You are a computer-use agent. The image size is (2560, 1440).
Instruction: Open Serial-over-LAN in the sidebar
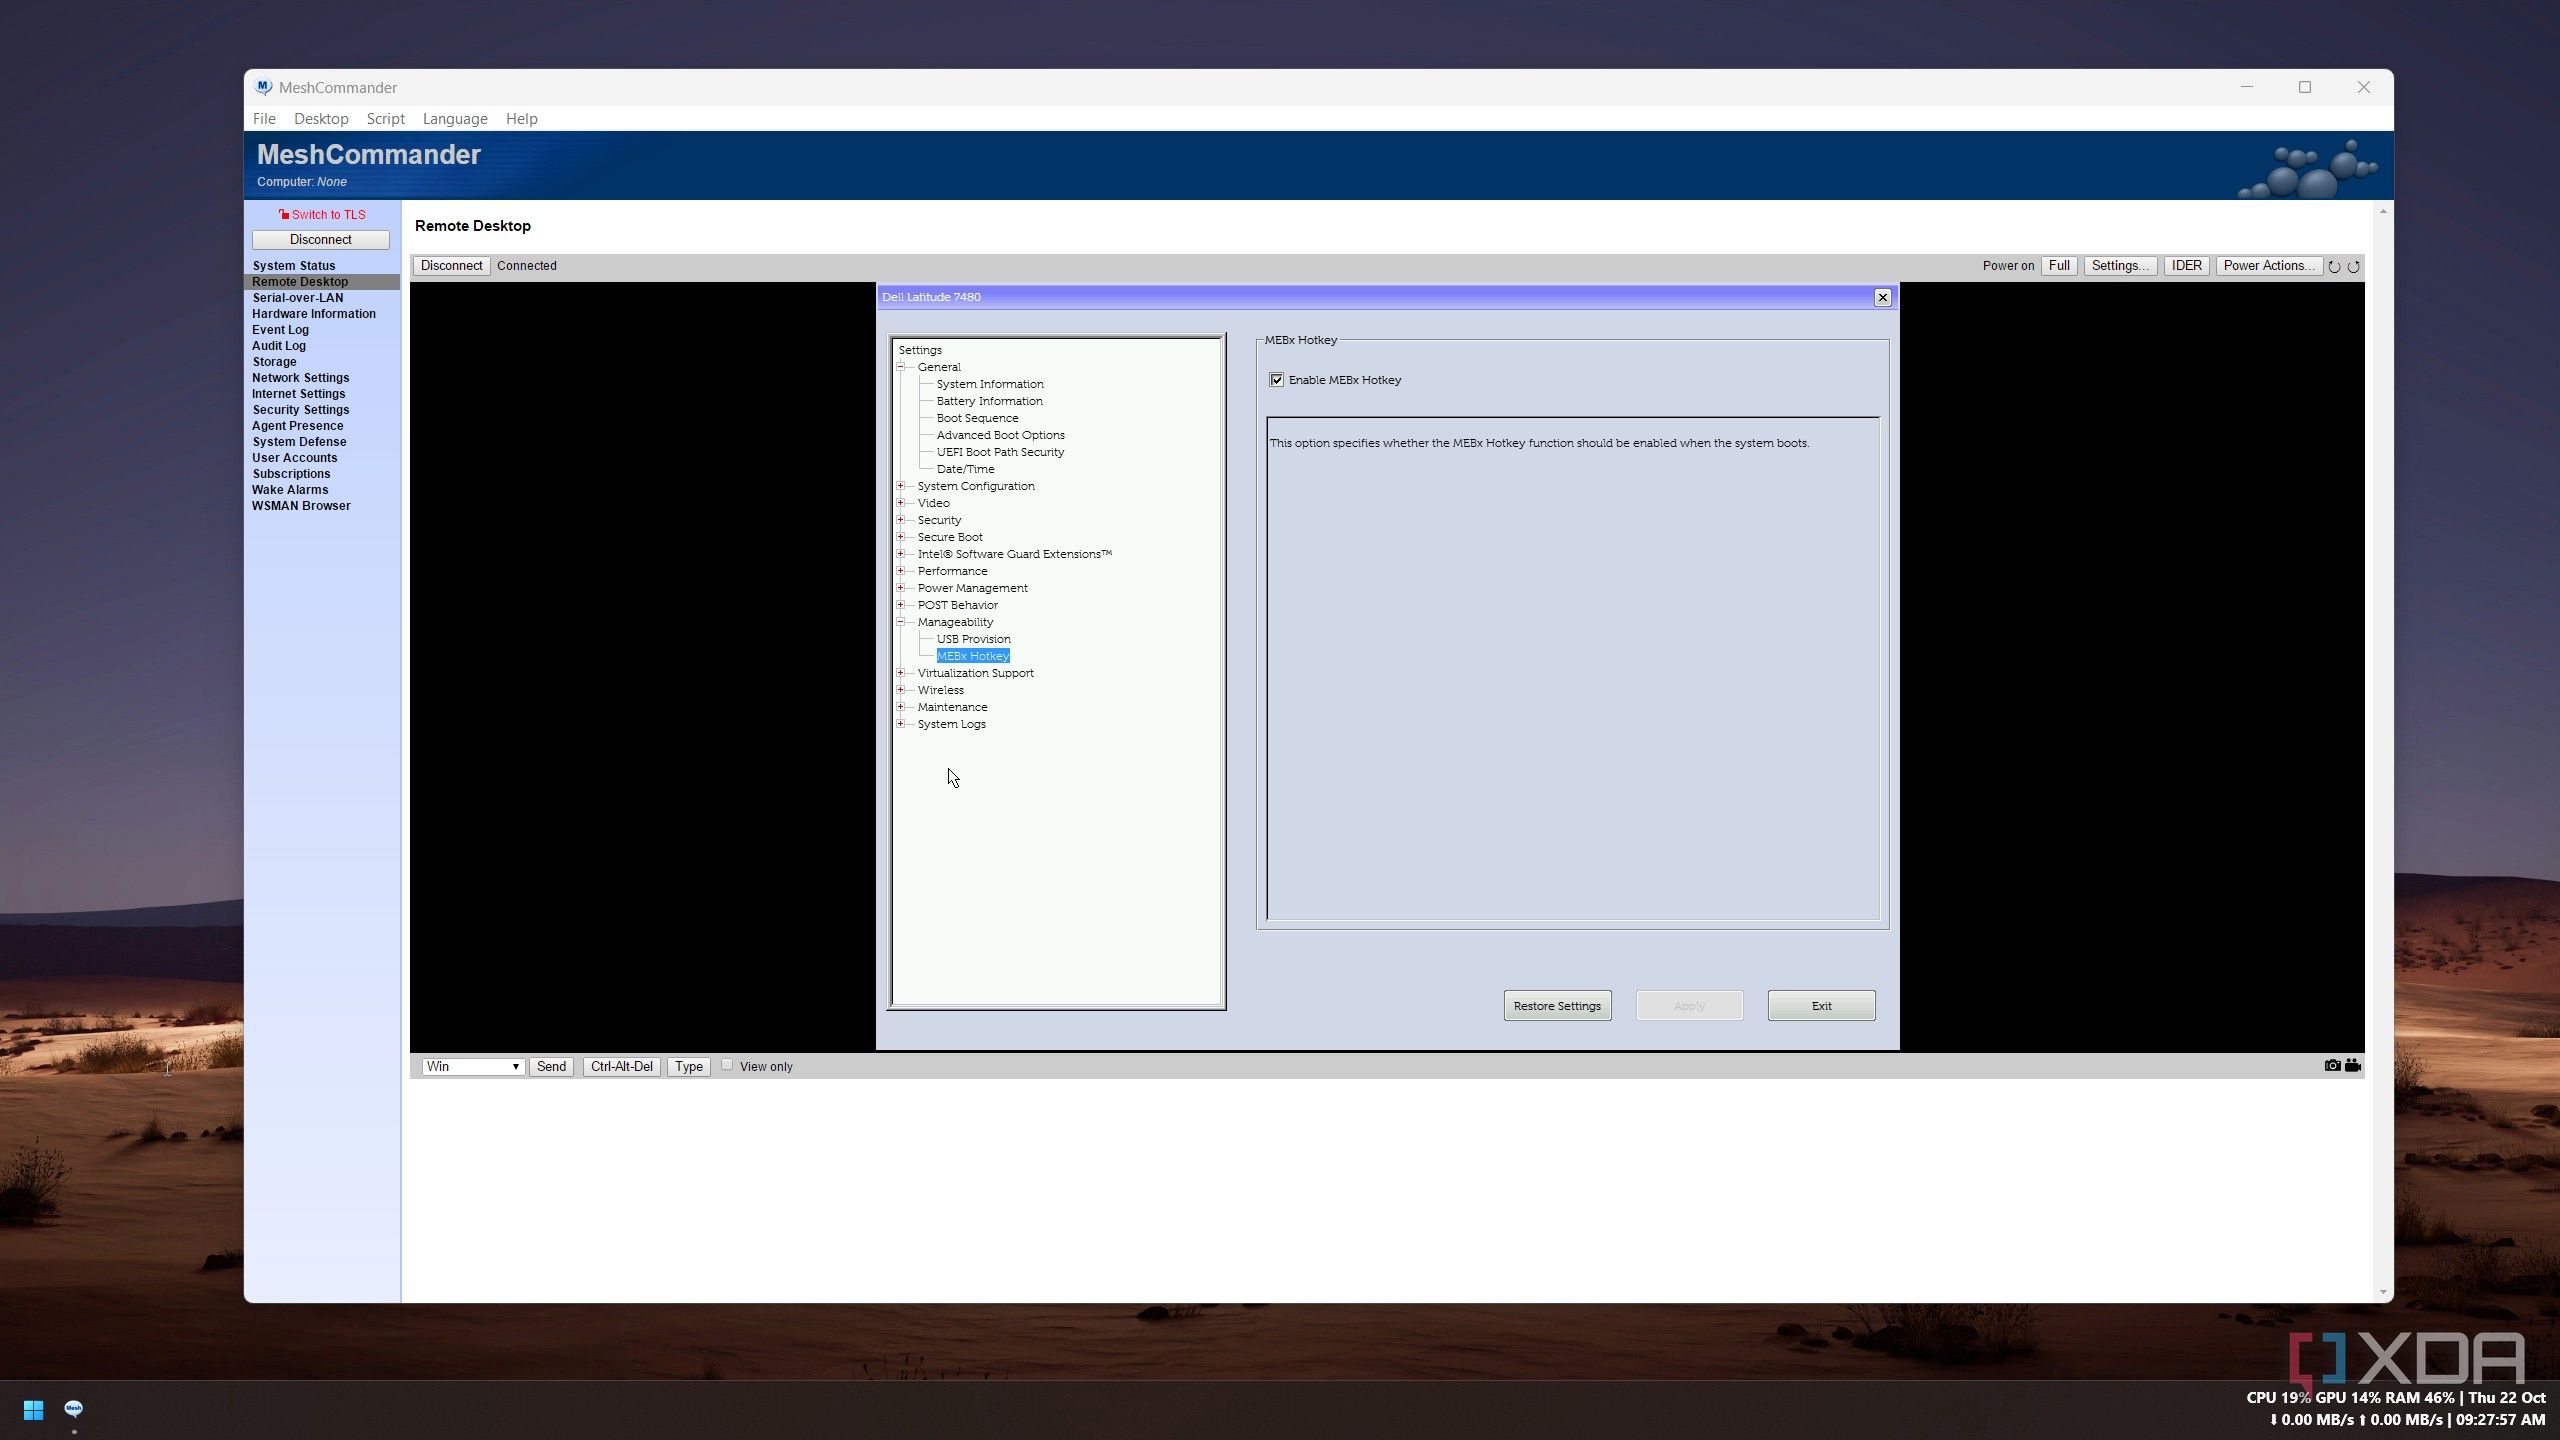pyautogui.click(x=297, y=297)
